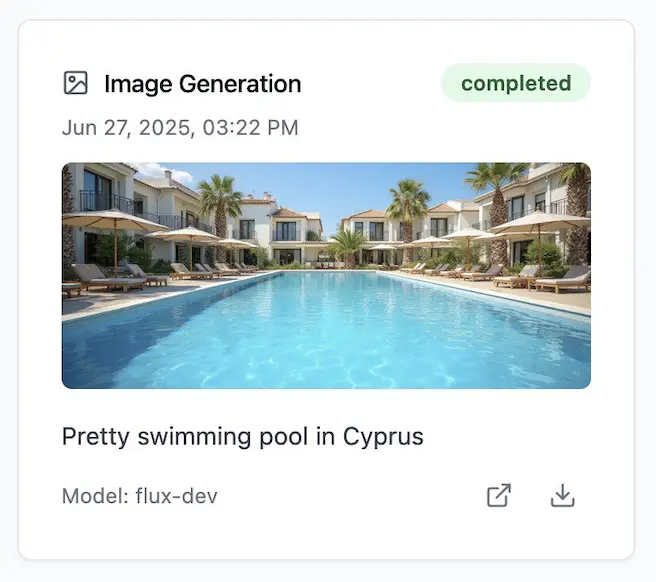The image size is (656, 582).
Task: Click the image icon beside Image Generation
Action: (x=76, y=84)
